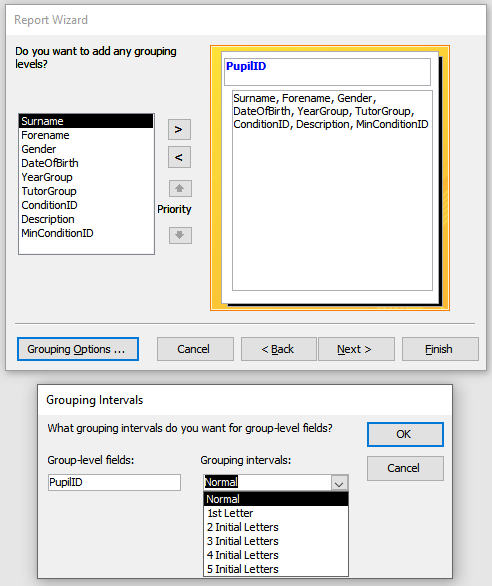Image resolution: width=492 pixels, height=586 pixels.
Task: Choose 5 Initial Letters interval
Action: 276,569
